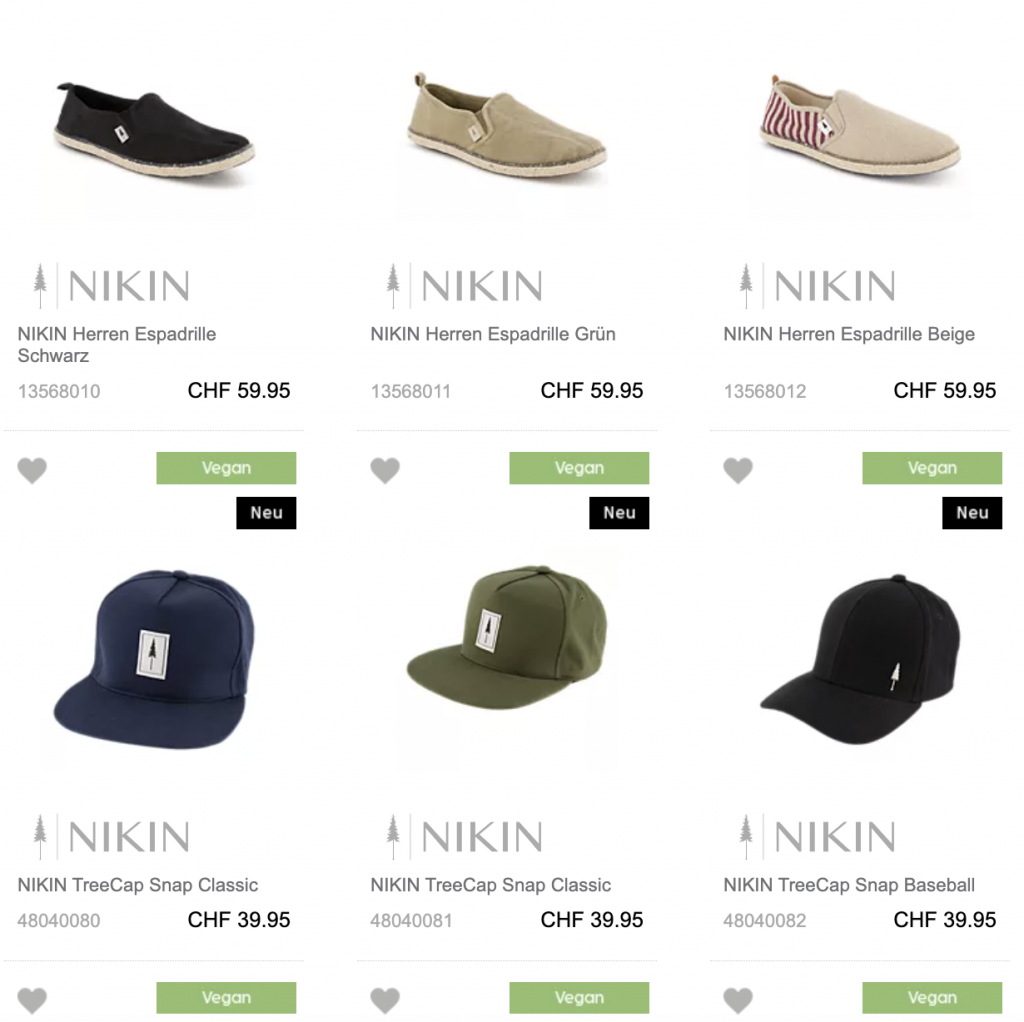View black espadrille shoe image
Image resolution: width=1024 pixels, height=1022 pixels.
152,130
